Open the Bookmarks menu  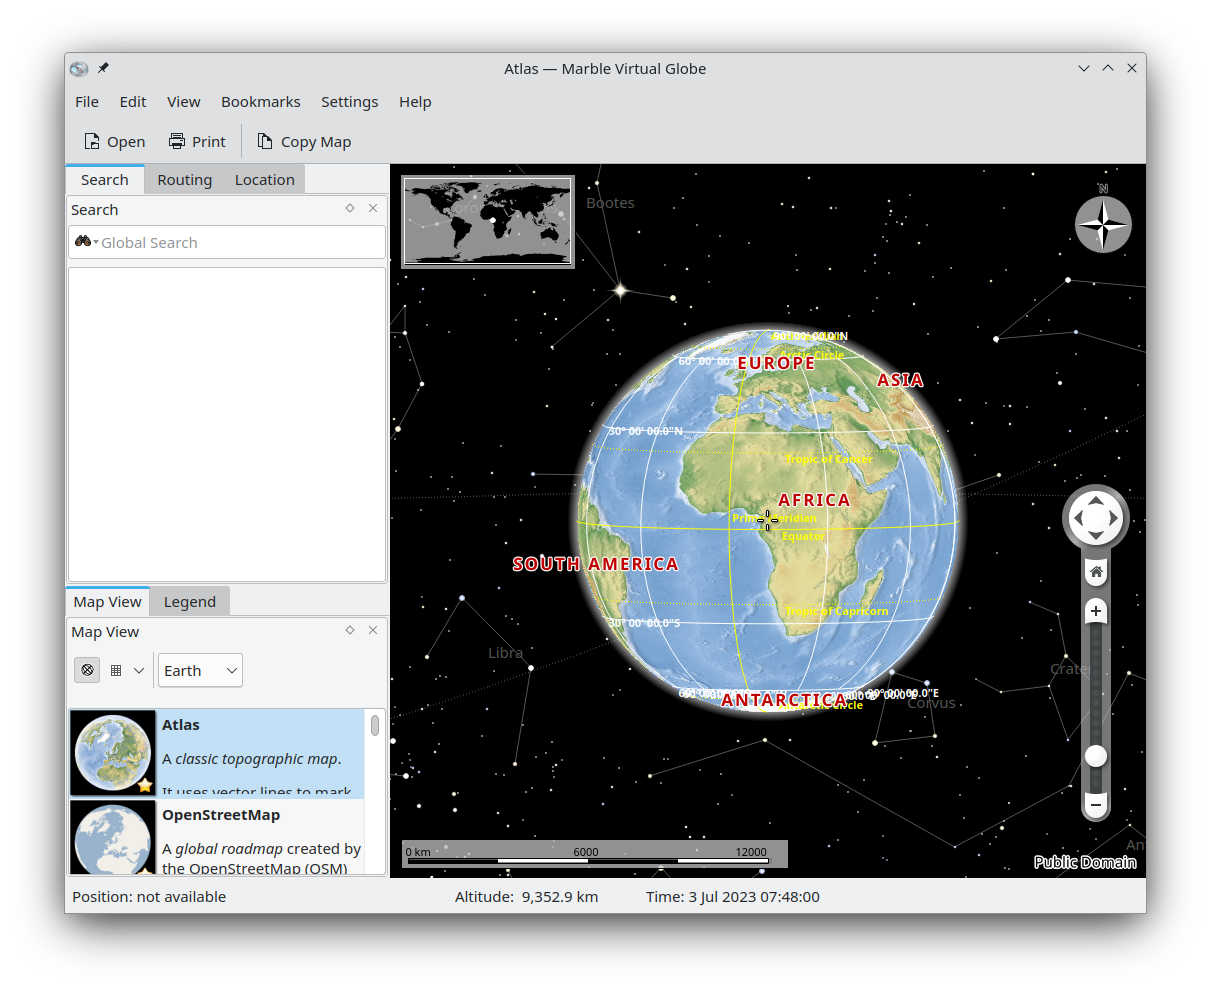click(260, 102)
